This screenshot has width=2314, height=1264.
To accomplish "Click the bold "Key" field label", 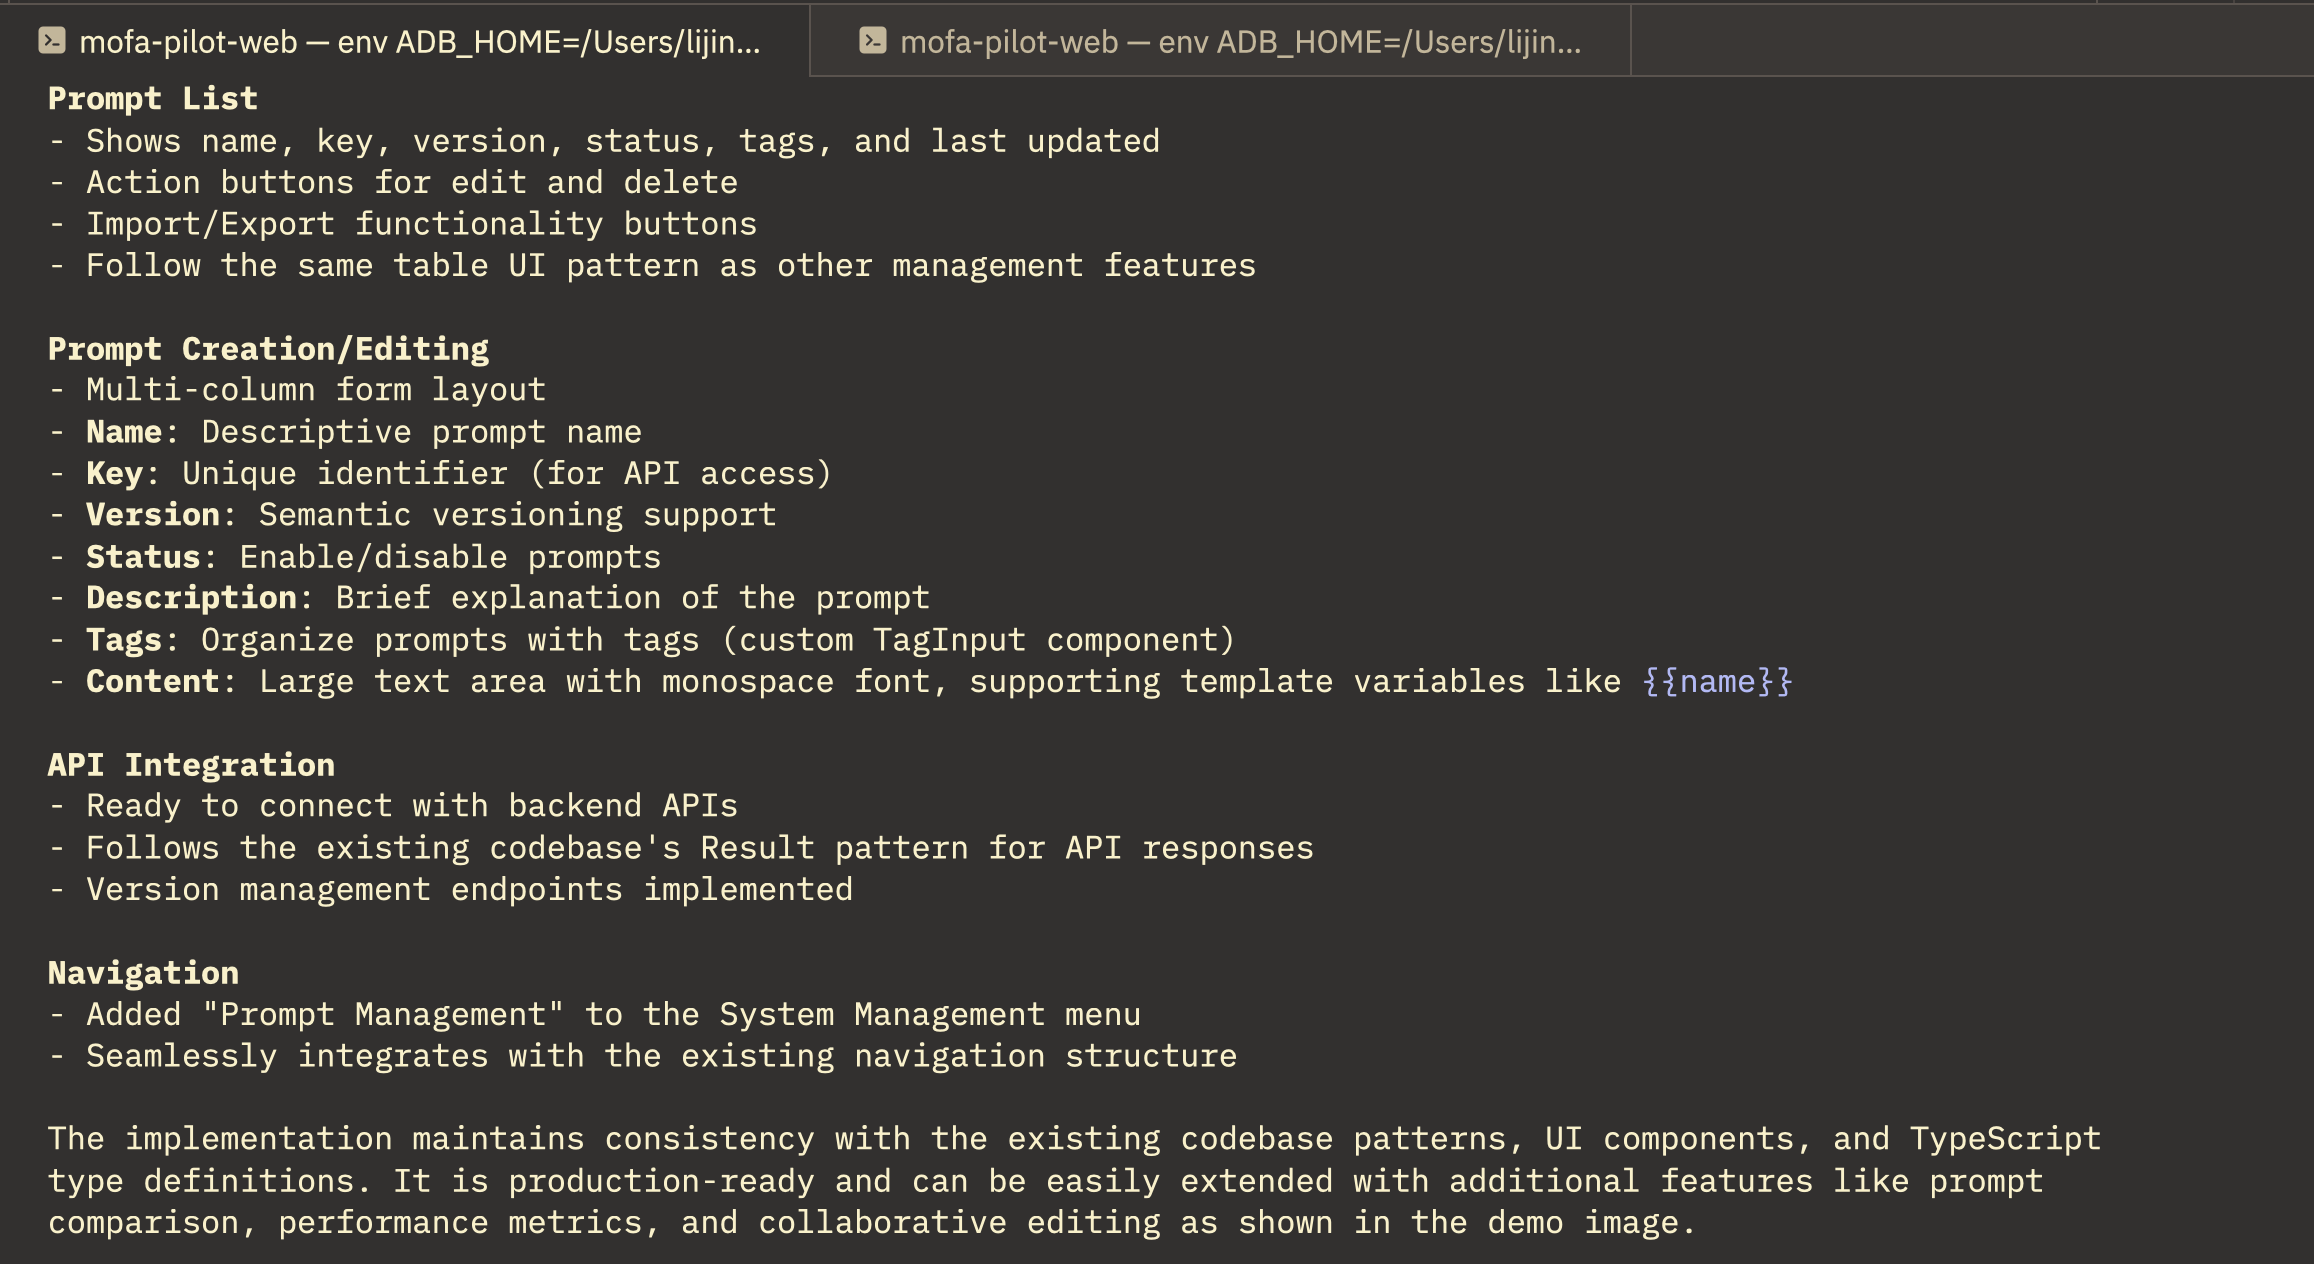I will (x=114, y=474).
